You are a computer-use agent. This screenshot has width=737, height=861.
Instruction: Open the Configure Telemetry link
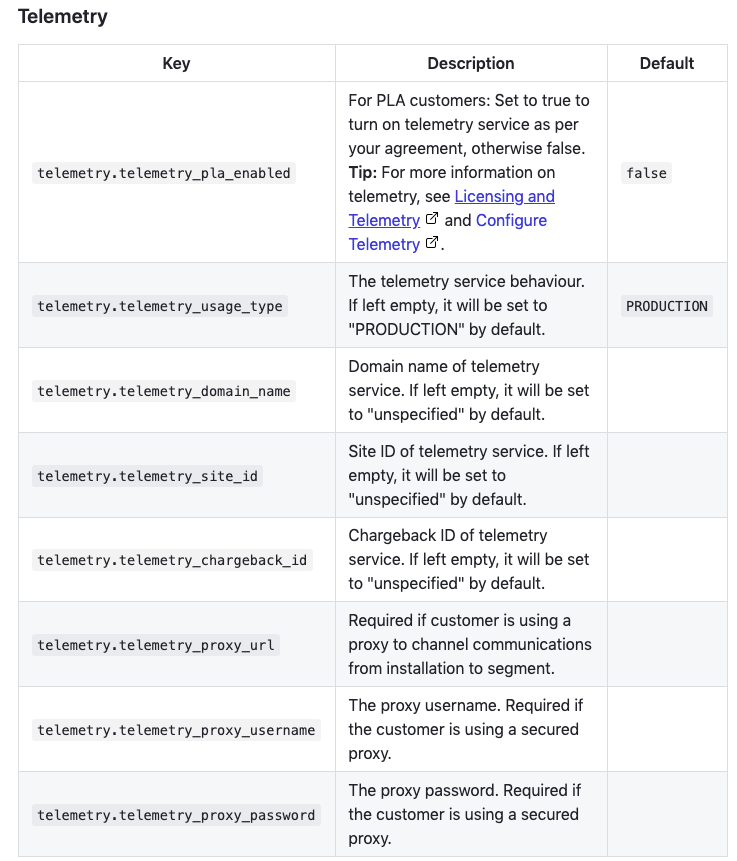coord(511,220)
